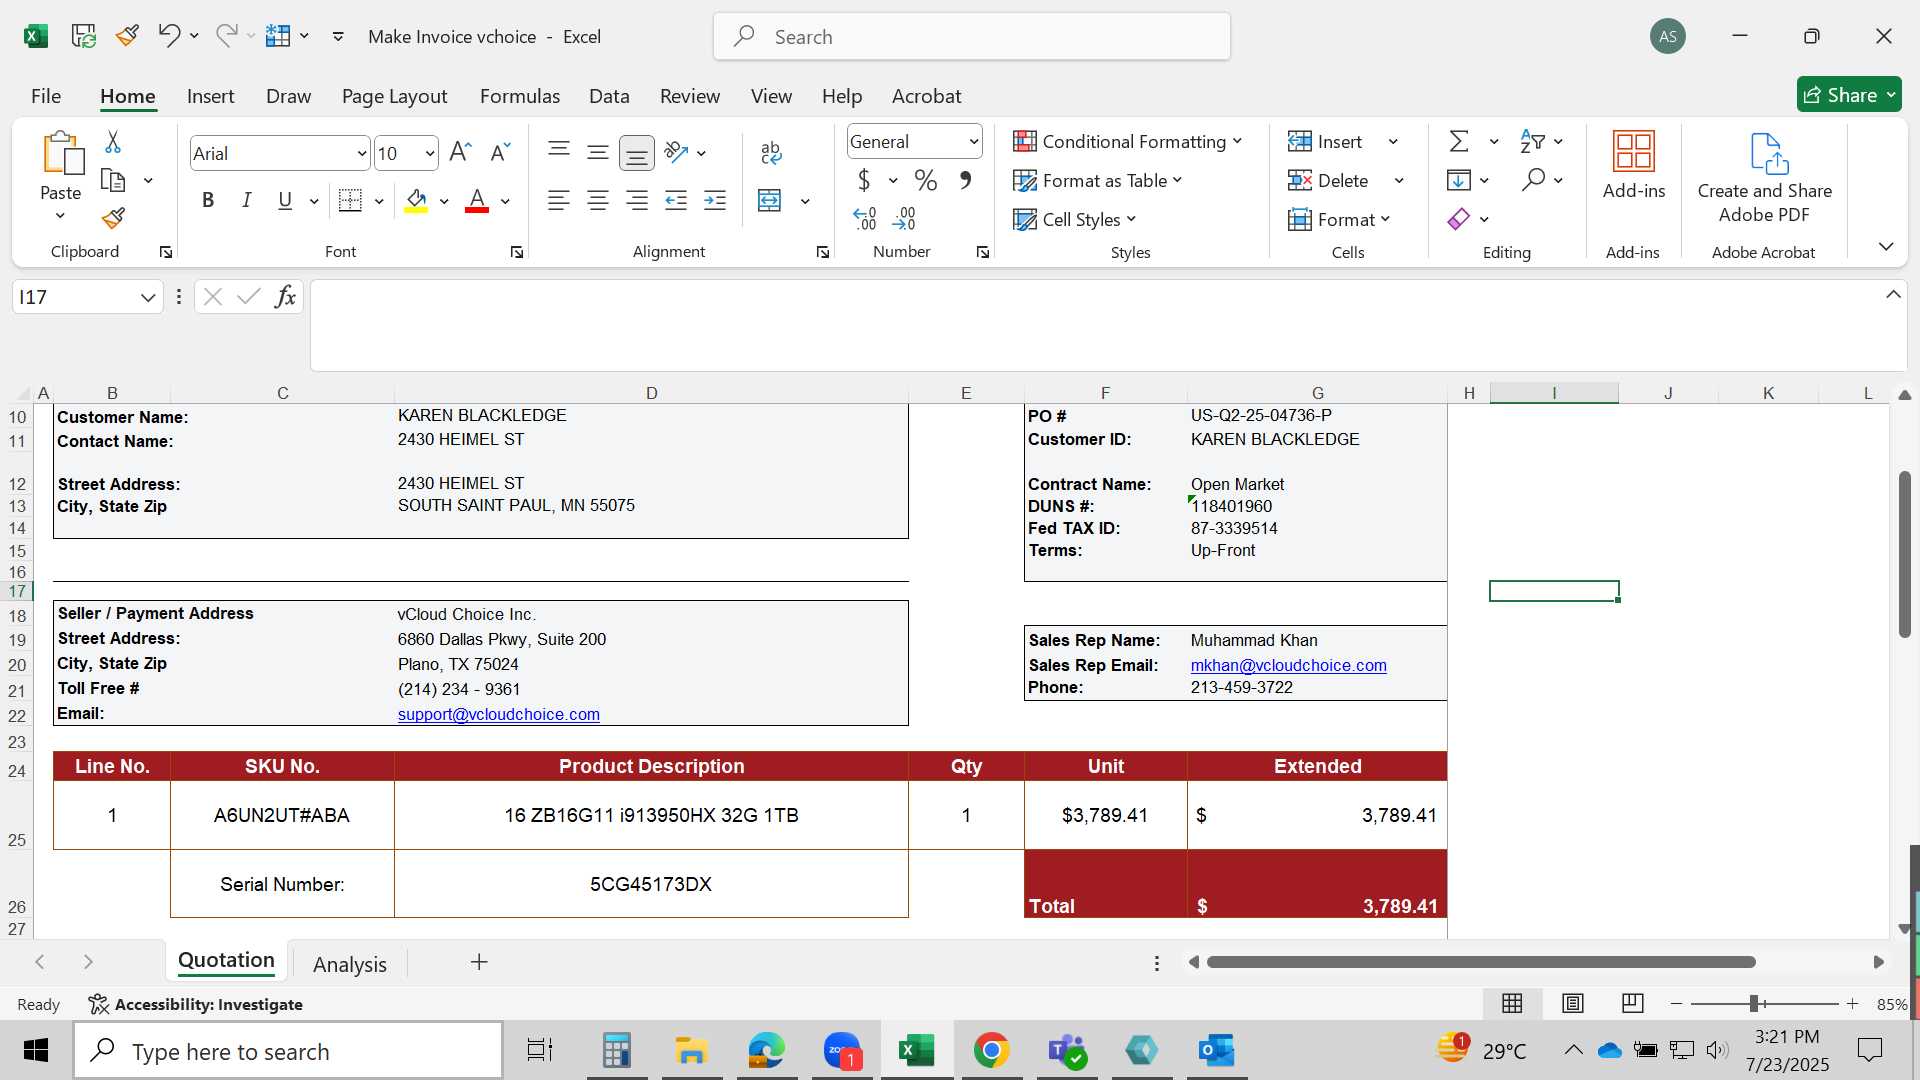Switch to the Data tab

[609, 96]
